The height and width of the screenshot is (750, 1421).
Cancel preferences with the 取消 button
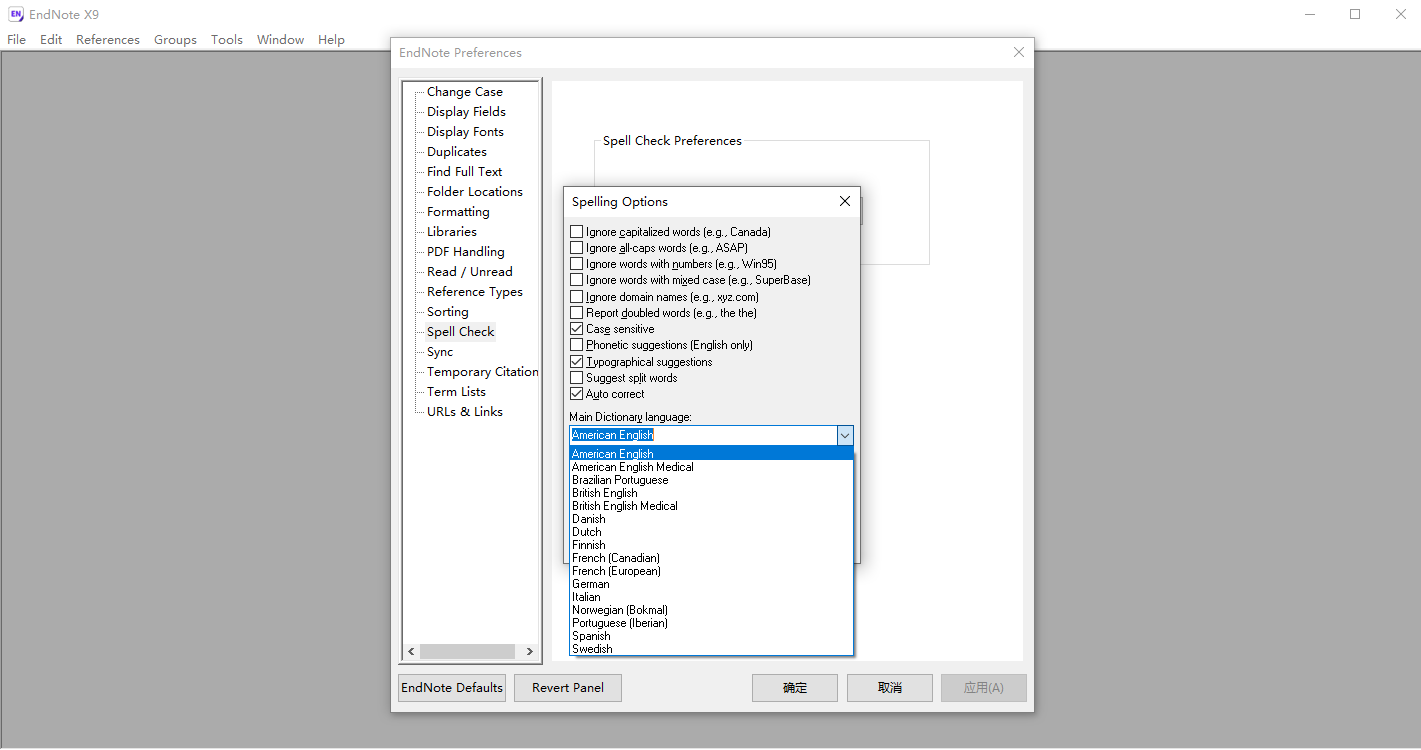point(890,688)
